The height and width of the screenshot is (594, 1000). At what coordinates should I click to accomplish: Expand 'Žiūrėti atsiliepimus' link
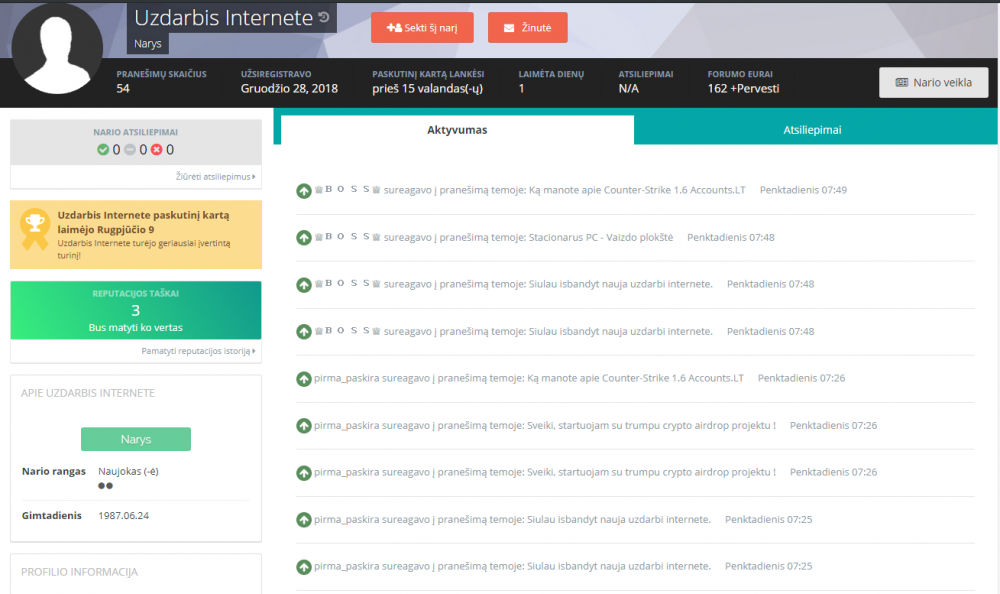214,177
